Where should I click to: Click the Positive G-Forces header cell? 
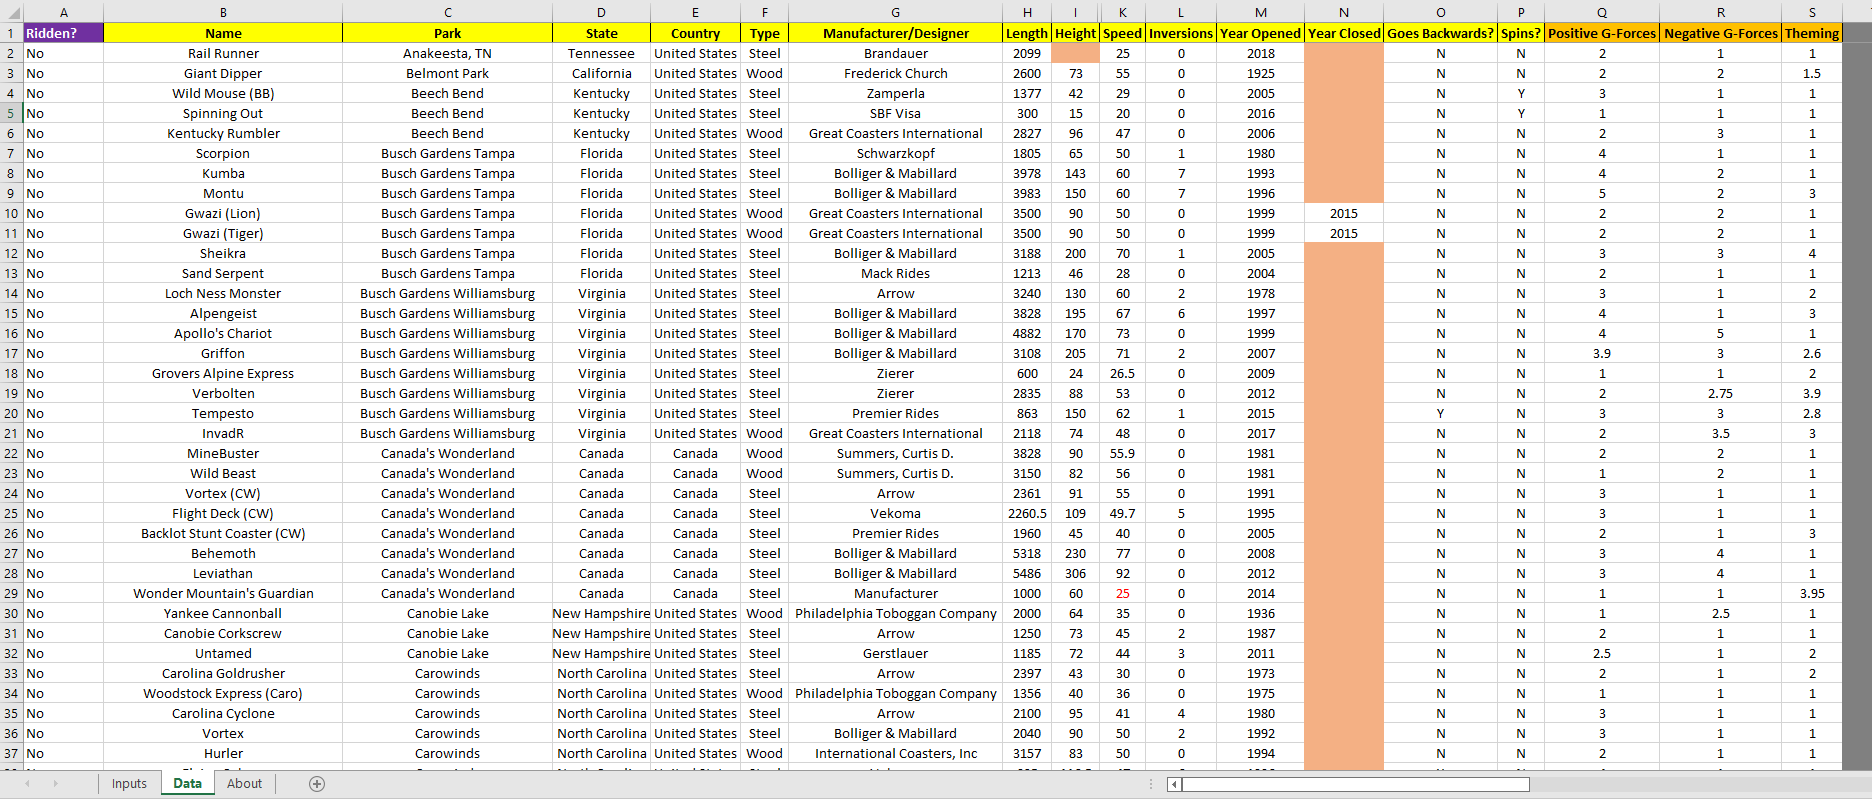[1601, 33]
